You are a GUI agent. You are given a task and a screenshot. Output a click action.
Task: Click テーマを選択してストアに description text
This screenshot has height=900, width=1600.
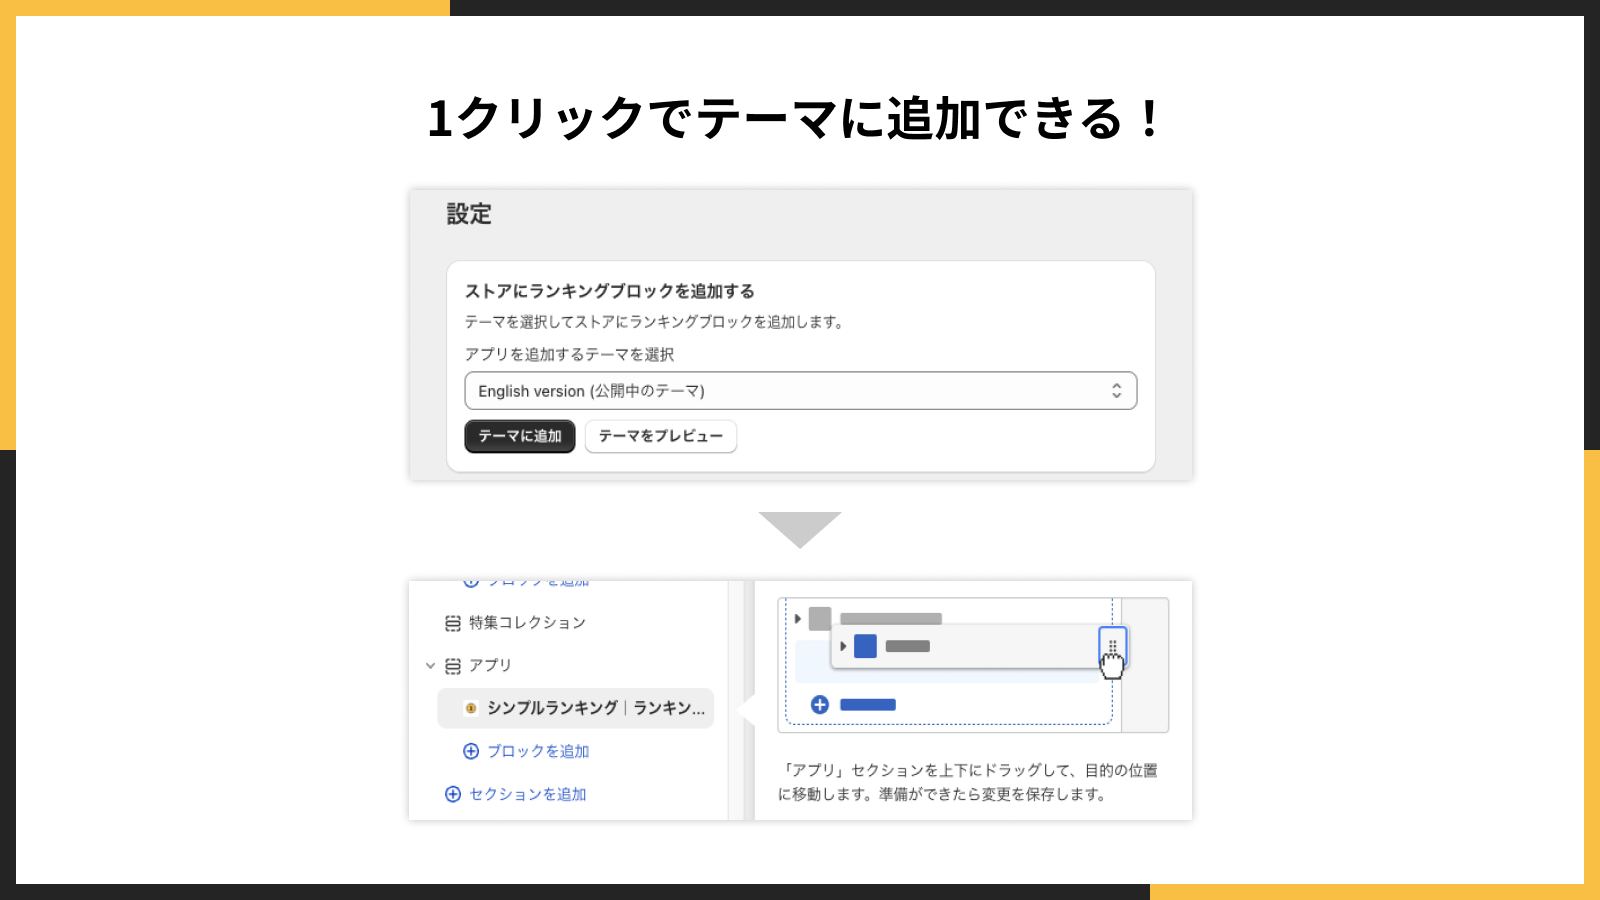pyautogui.click(x=656, y=322)
